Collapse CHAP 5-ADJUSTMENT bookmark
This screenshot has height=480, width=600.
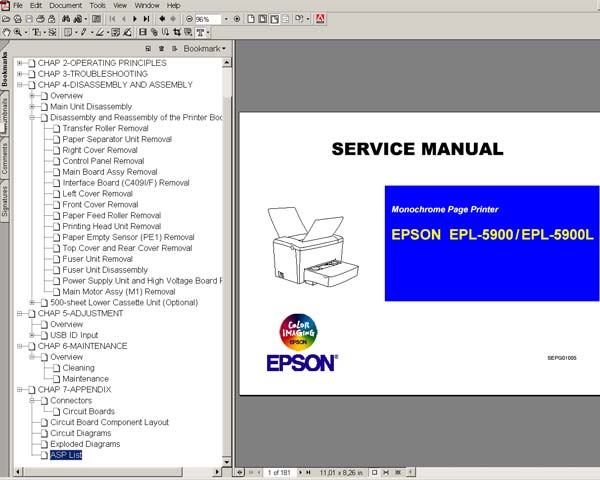(x=20, y=313)
